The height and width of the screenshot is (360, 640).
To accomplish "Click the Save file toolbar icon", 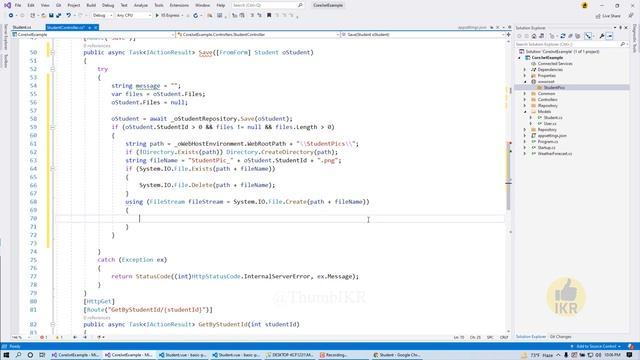I will point(51,16).
